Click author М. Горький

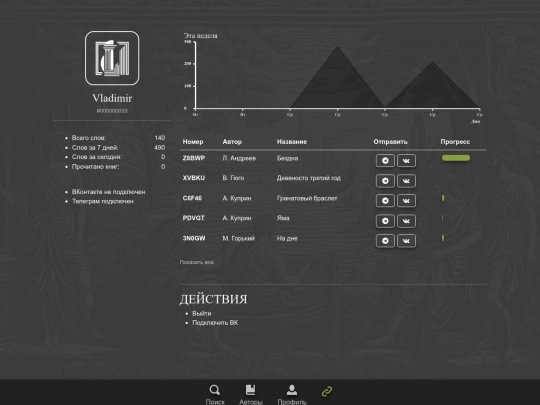(x=238, y=238)
